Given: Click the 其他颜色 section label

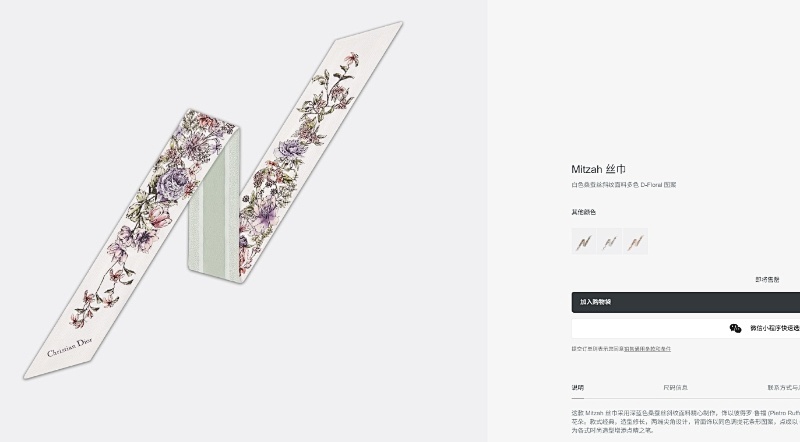Looking at the screenshot, I should coord(584,212).
